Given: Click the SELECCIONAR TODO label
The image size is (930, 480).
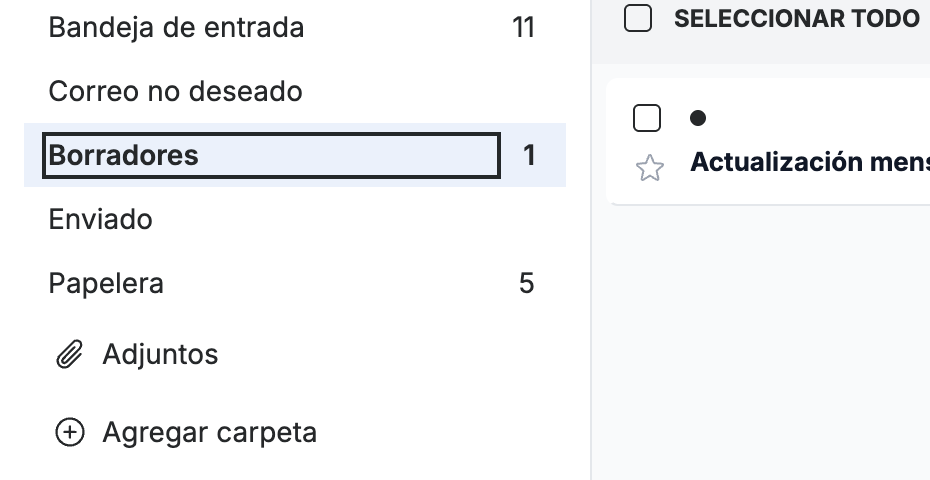Looking at the screenshot, I should (x=797, y=19).
